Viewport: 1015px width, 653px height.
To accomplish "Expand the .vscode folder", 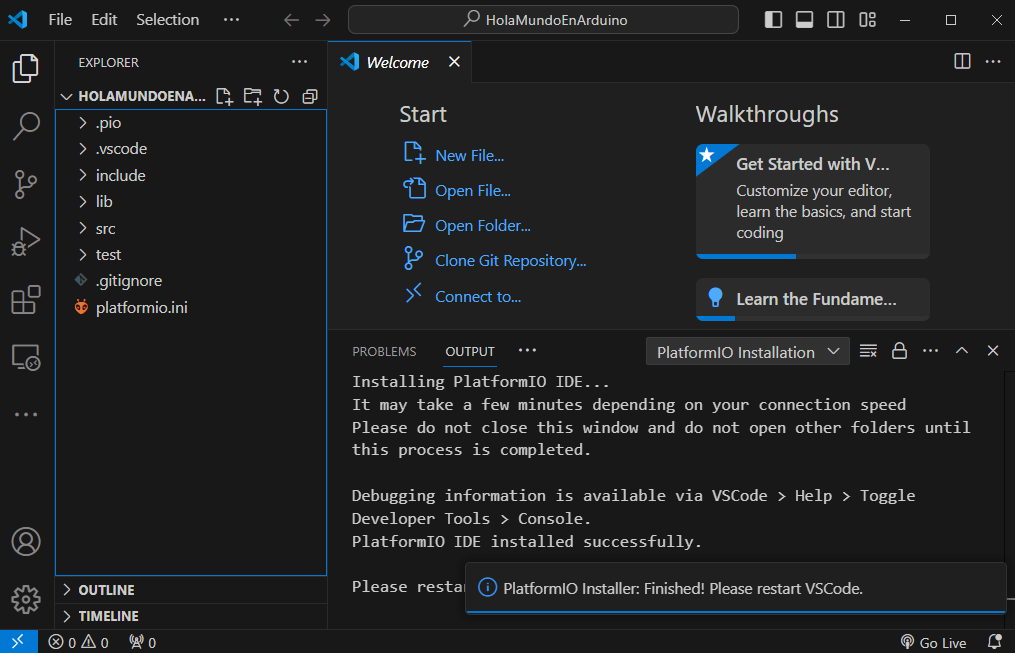I will click(x=191, y=149).
